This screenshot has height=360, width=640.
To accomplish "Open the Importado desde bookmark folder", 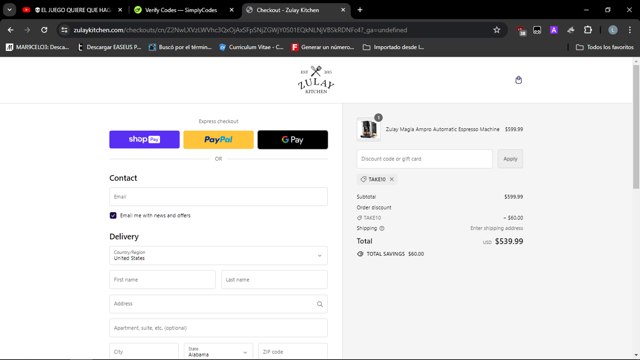I will coord(393,47).
